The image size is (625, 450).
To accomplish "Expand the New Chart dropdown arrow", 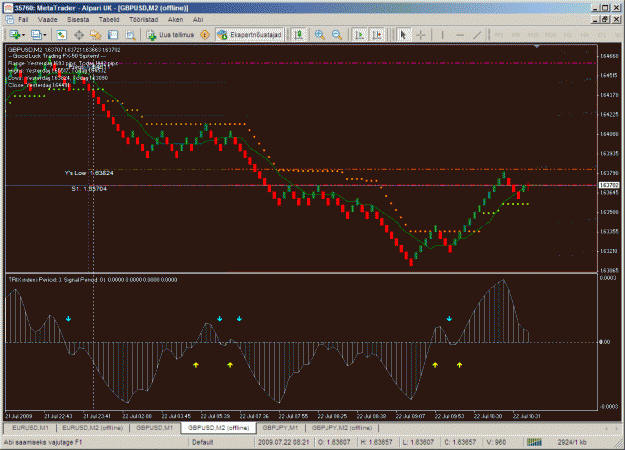I will pyautogui.click(x=24, y=35).
